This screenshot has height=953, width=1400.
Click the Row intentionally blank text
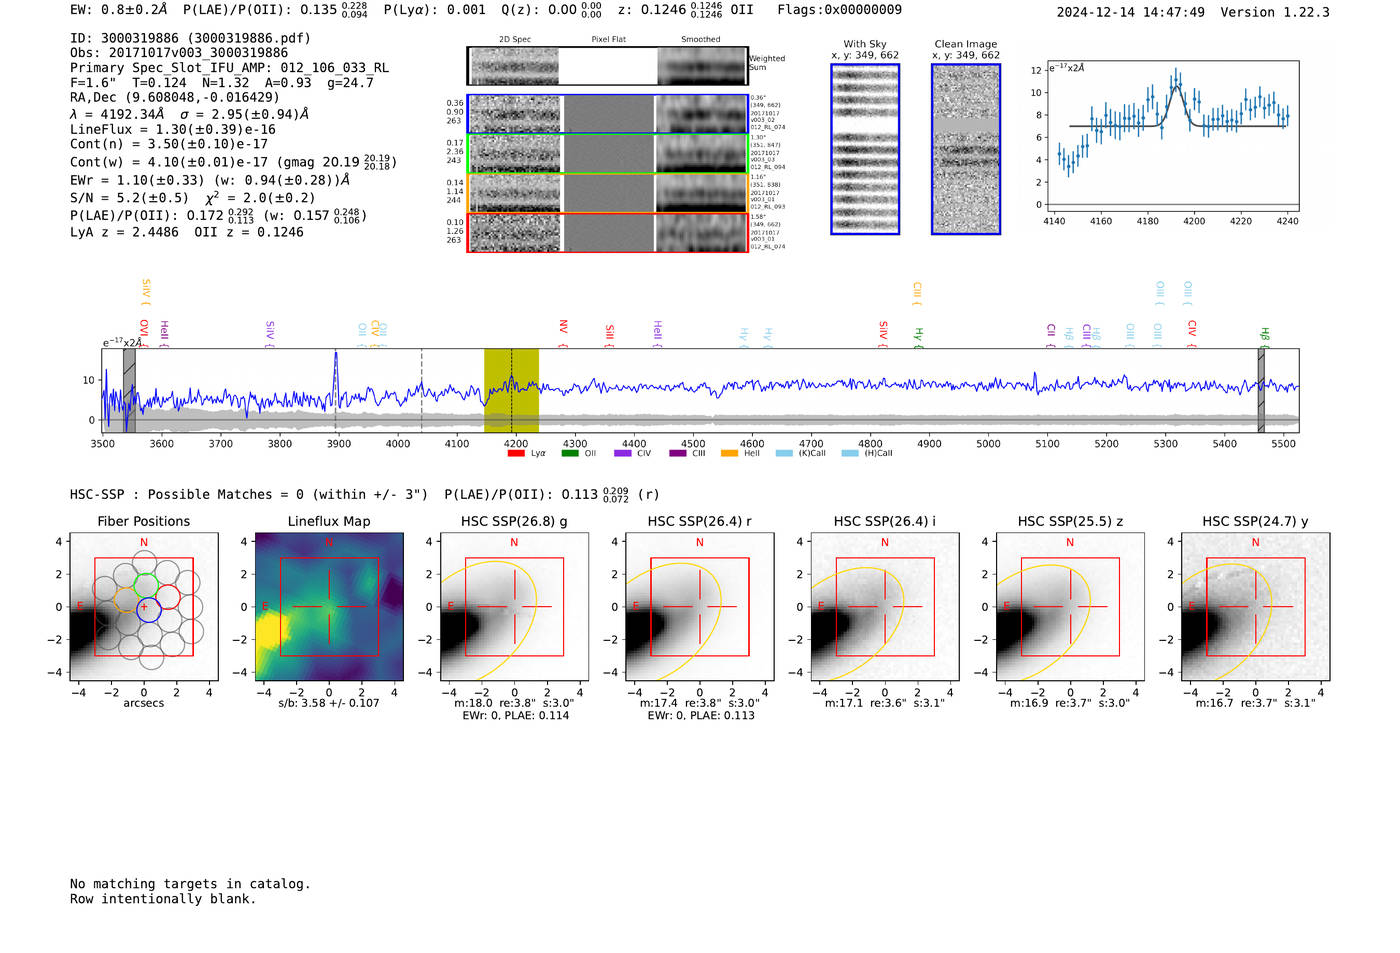pos(163,899)
